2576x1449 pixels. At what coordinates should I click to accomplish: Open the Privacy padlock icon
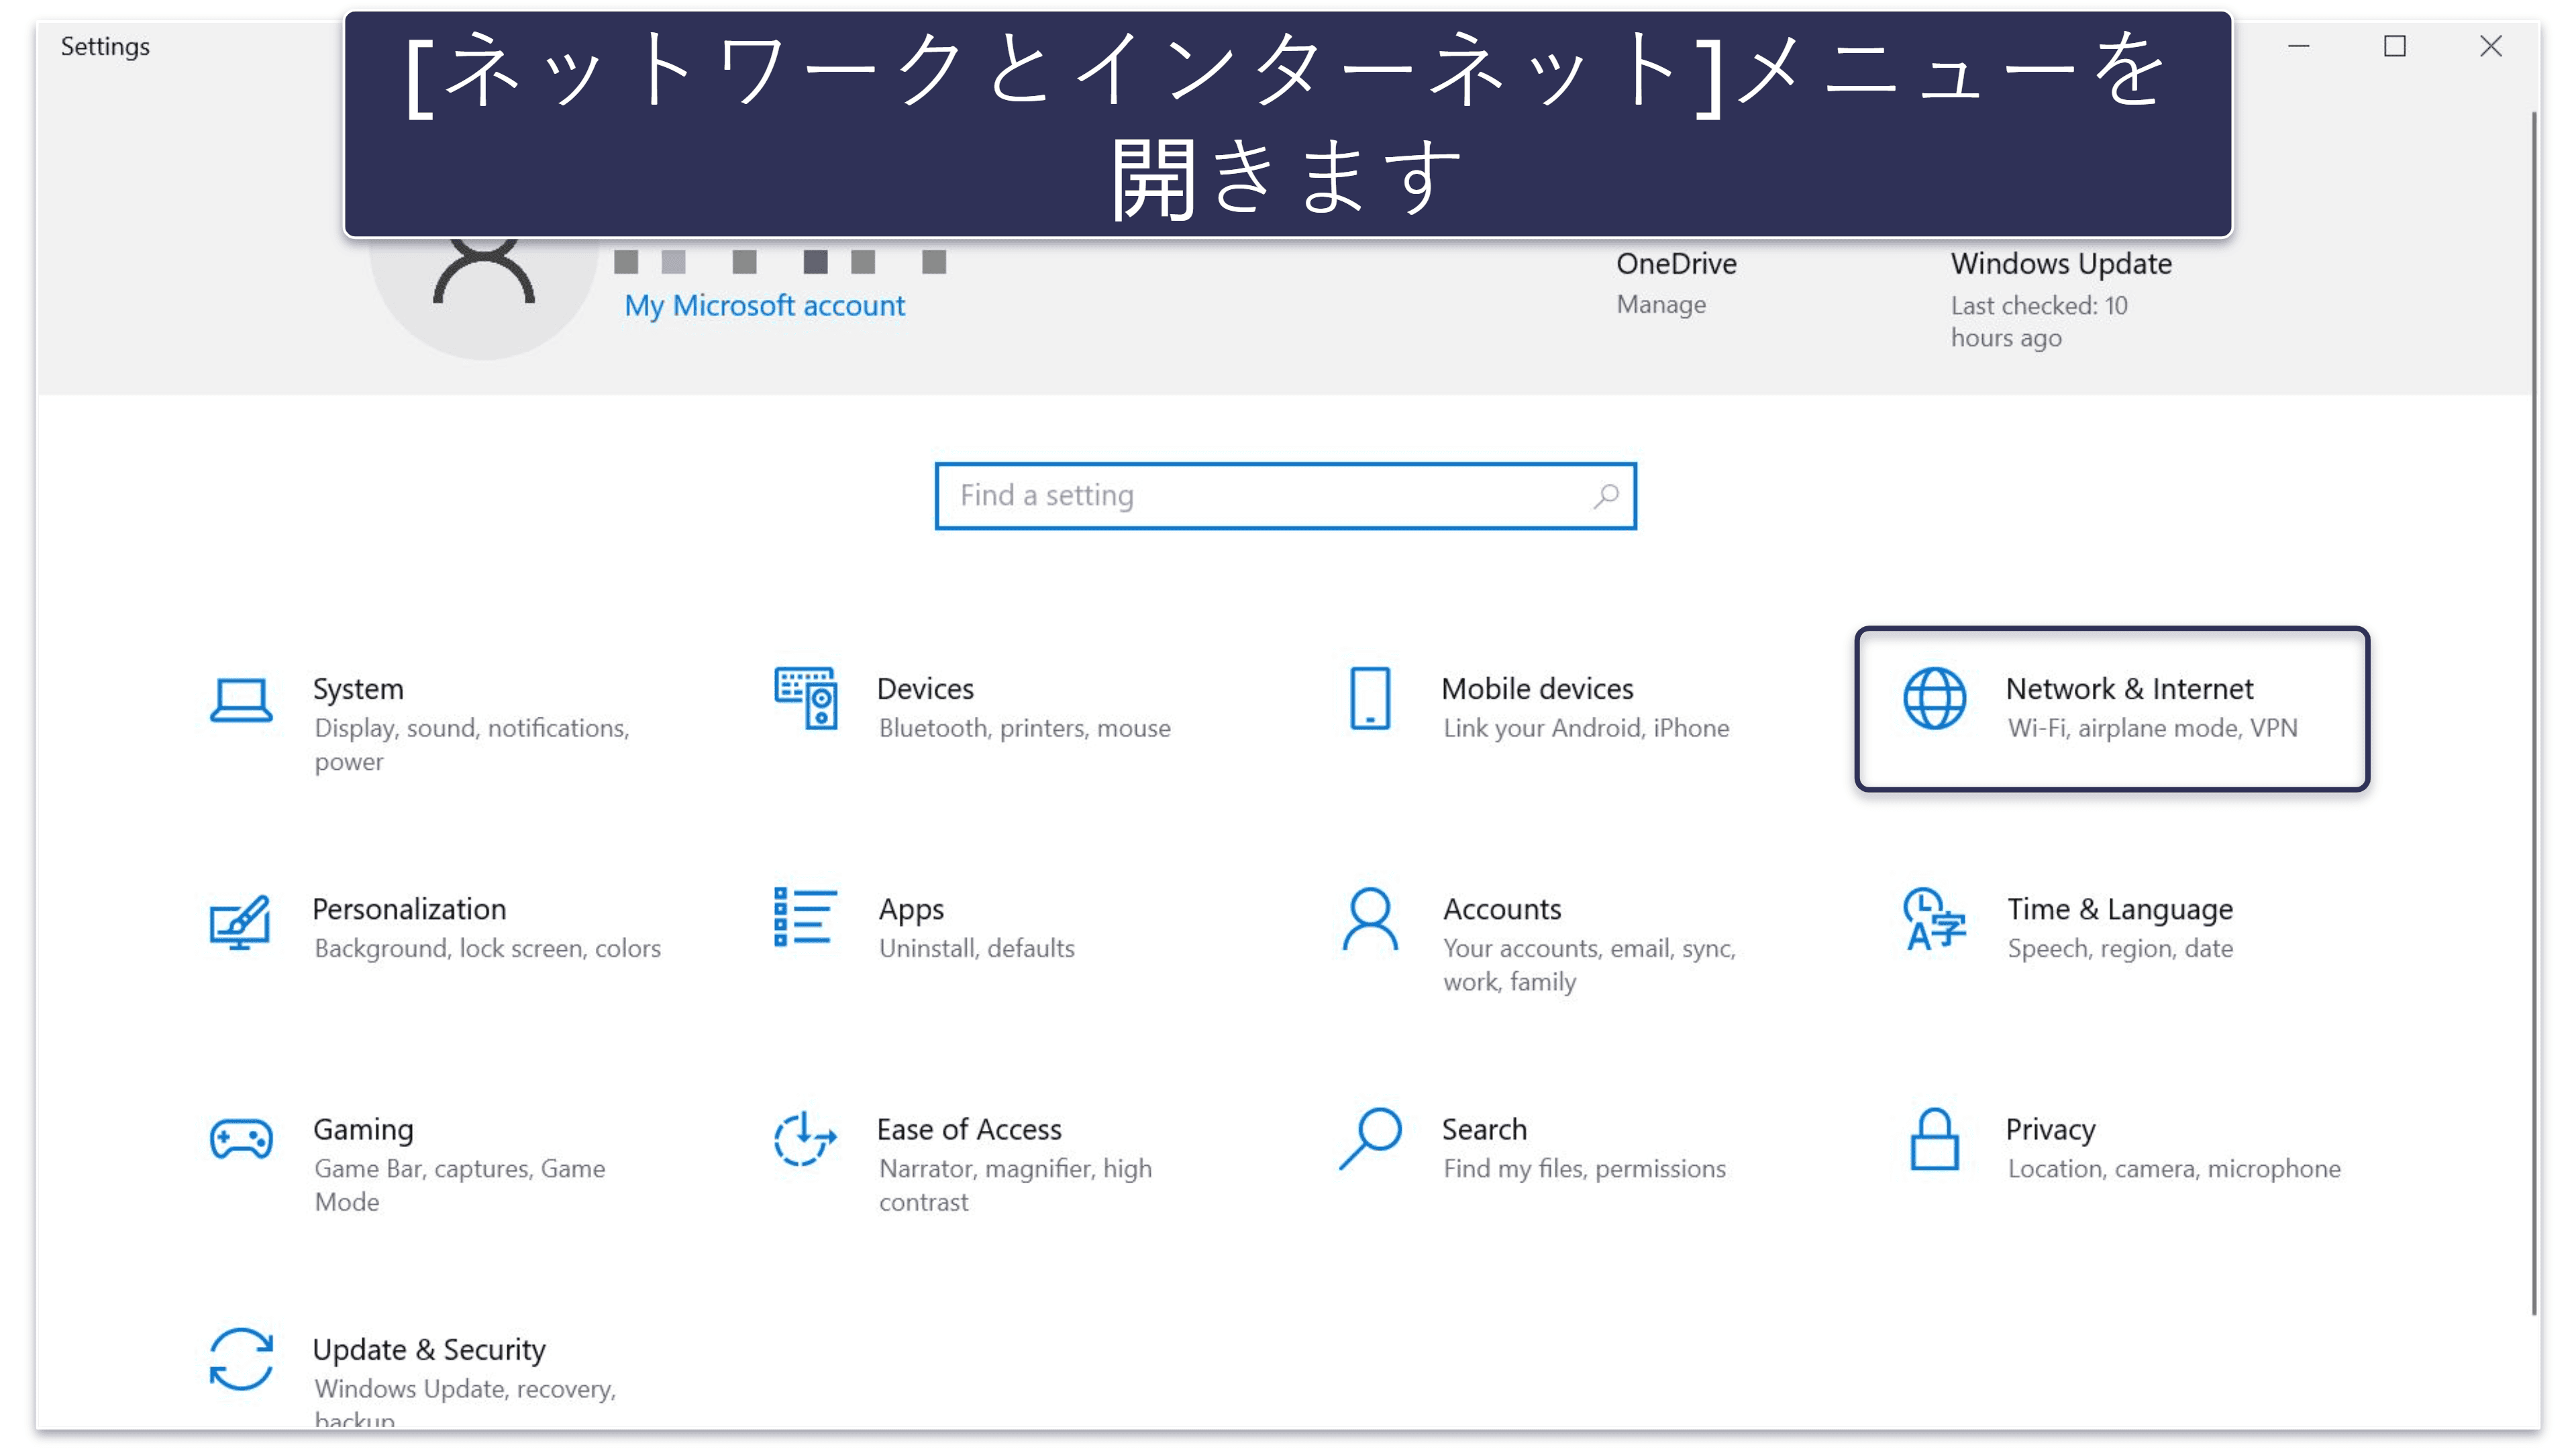coord(1934,1139)
